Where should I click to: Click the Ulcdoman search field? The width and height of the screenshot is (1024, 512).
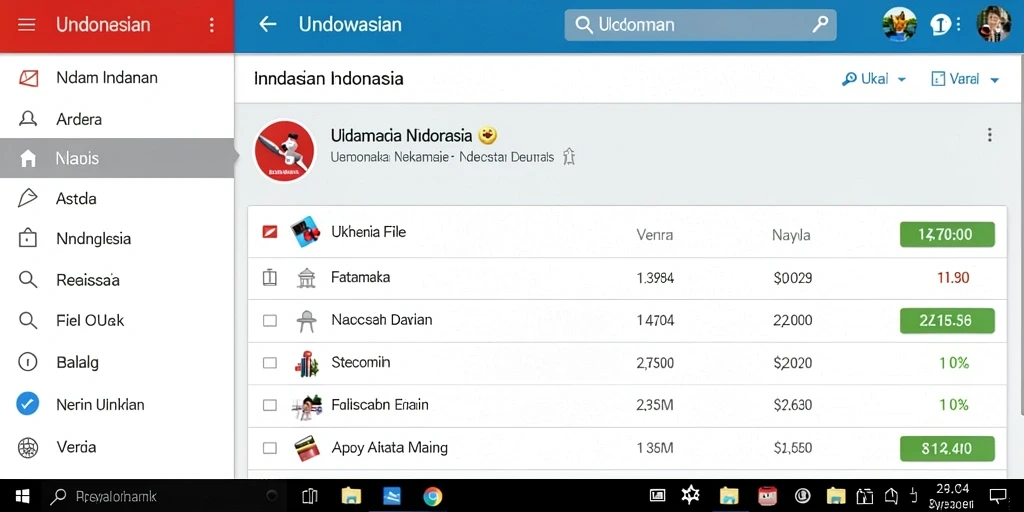(x=700, y=25)
